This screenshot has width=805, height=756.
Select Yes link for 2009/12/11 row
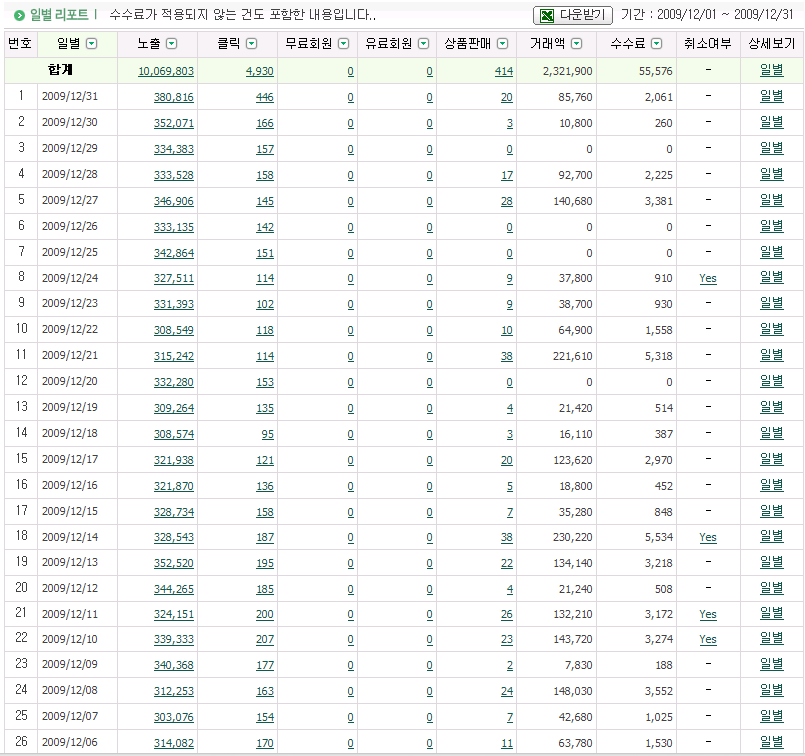708,615
